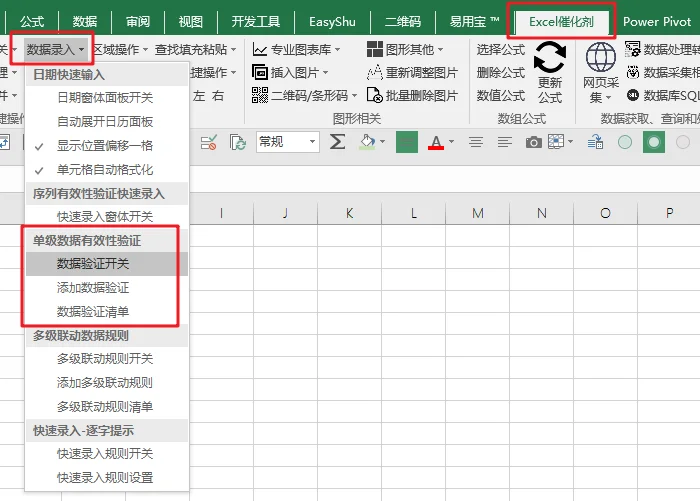Collapse the 数据录入 dropdown
Viewport: 700px width, 501px height.
pos(55,49)
